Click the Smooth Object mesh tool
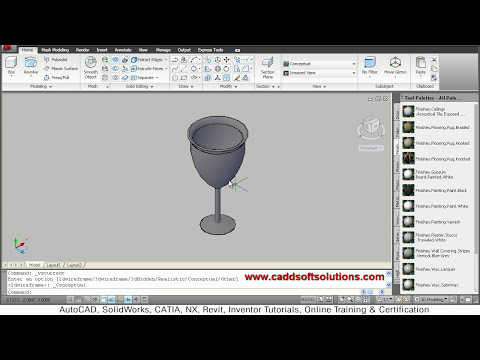This screenshot has height=360, width=480. pyautogui.click(x=91, y=67)
